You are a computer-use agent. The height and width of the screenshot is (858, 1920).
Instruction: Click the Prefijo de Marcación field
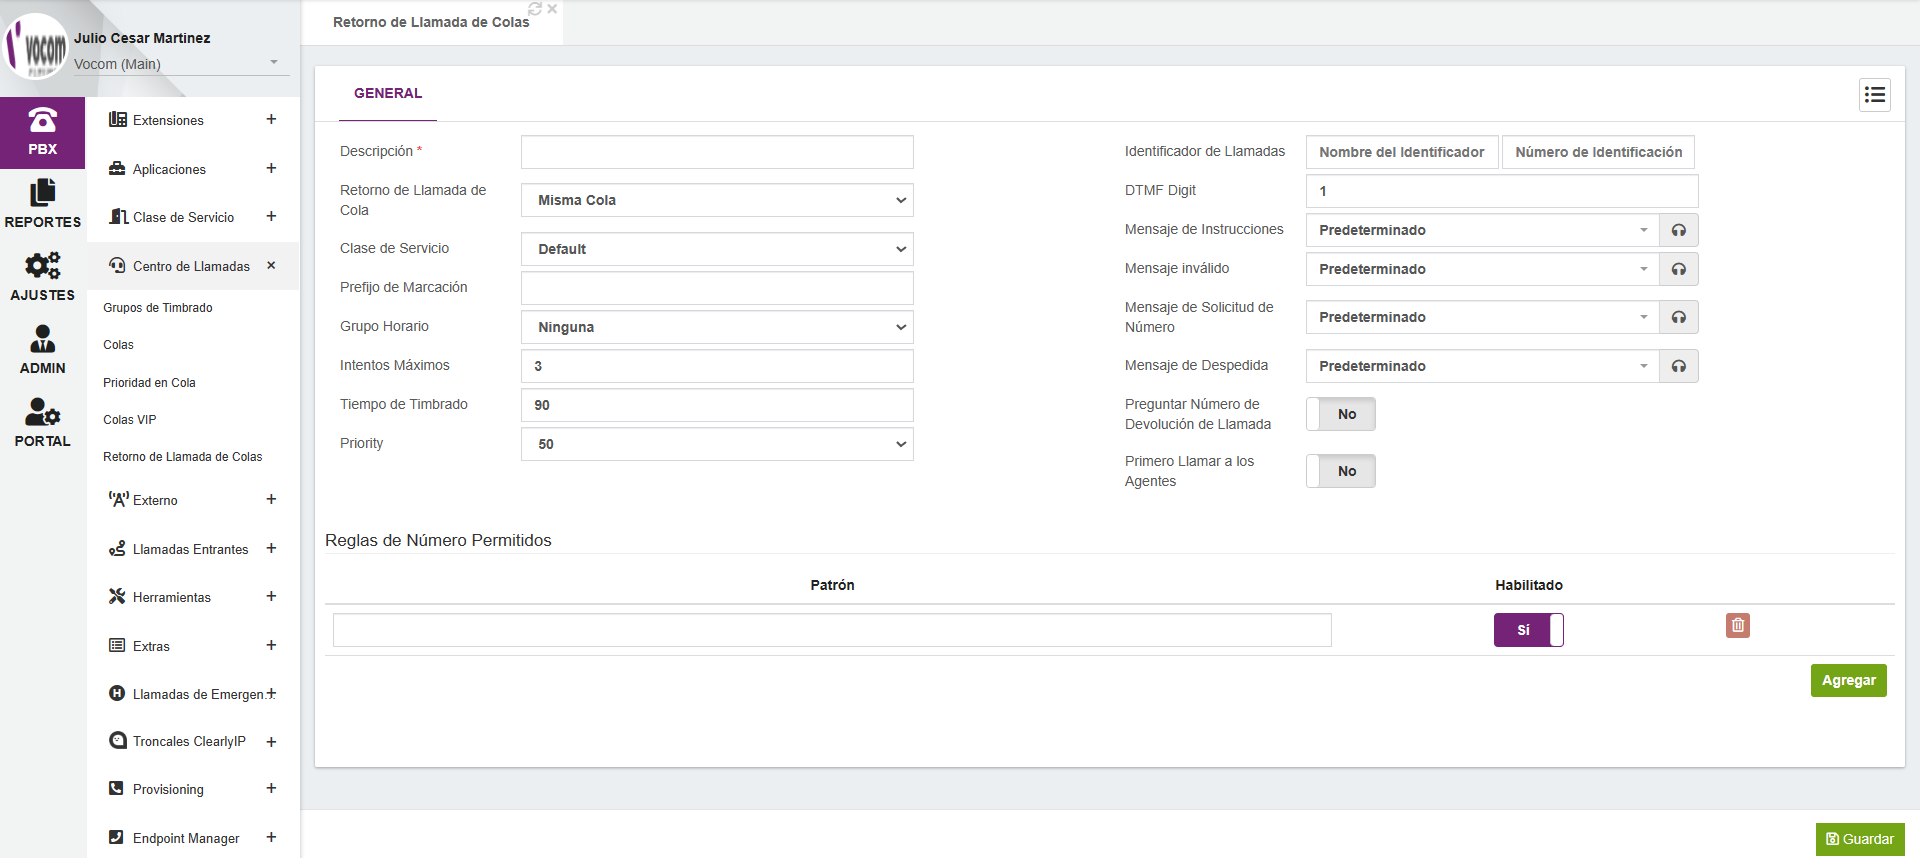(717, 288)
